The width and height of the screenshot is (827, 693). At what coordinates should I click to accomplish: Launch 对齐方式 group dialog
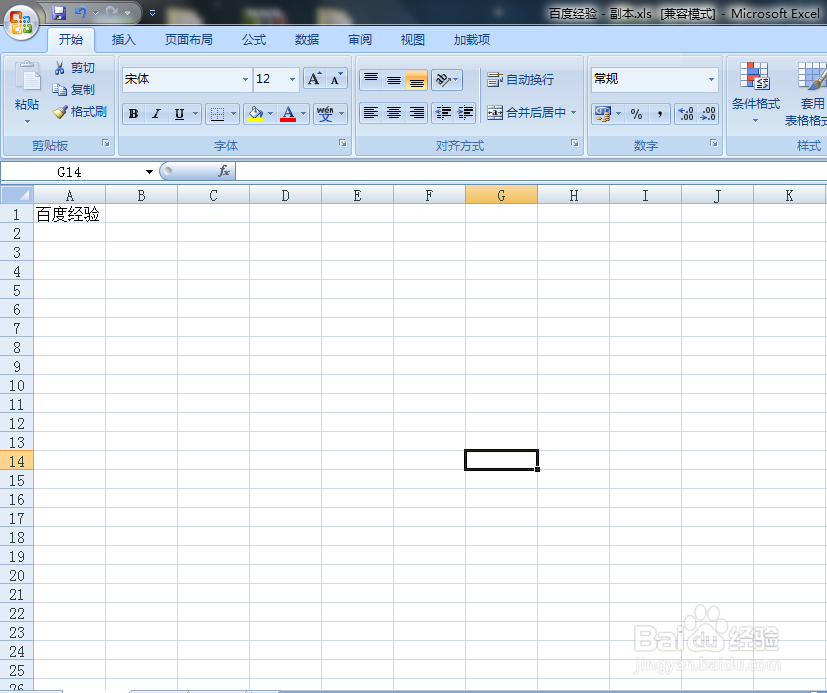click(x=574, y=143)
